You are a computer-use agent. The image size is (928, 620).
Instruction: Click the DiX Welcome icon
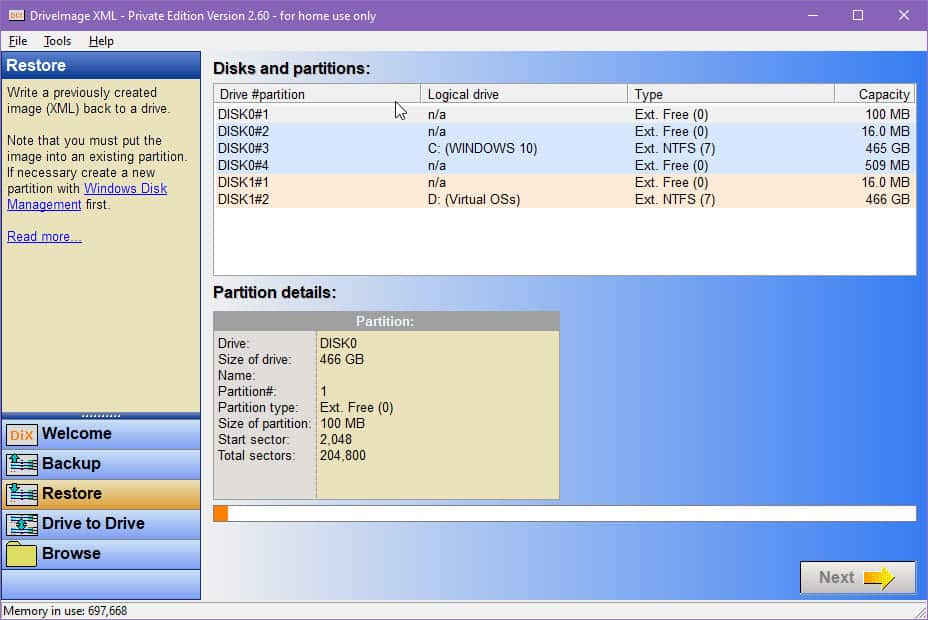(x=22, y=435)
